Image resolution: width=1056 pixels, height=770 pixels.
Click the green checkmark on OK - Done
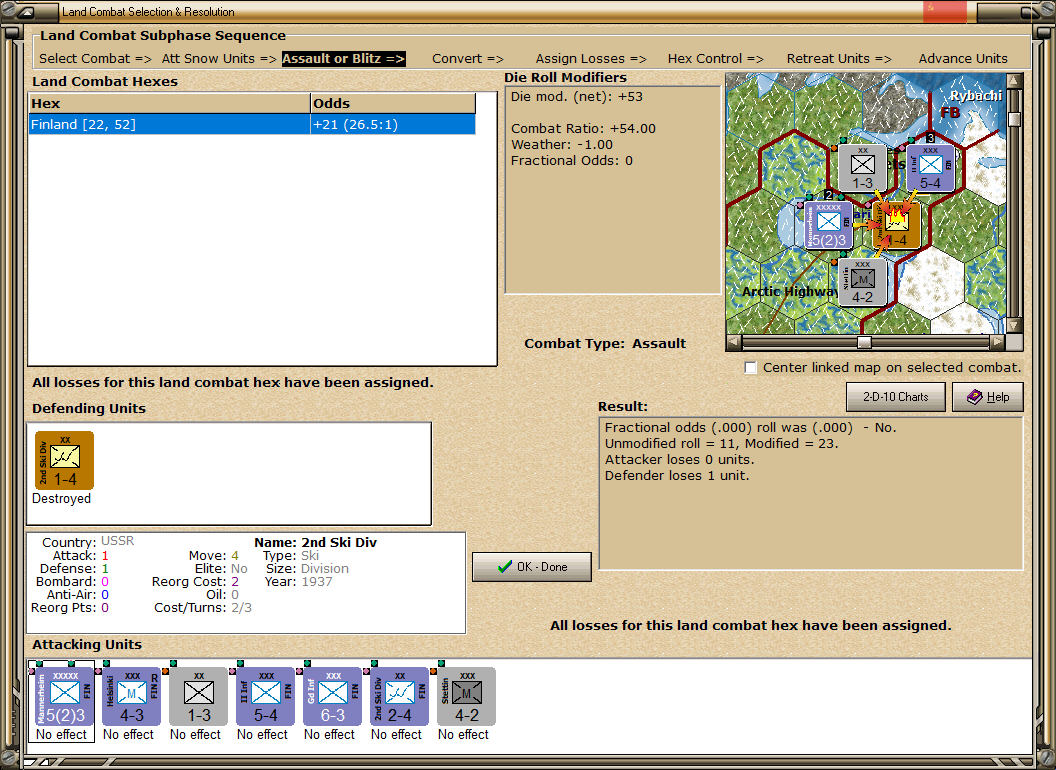[505, 567]
